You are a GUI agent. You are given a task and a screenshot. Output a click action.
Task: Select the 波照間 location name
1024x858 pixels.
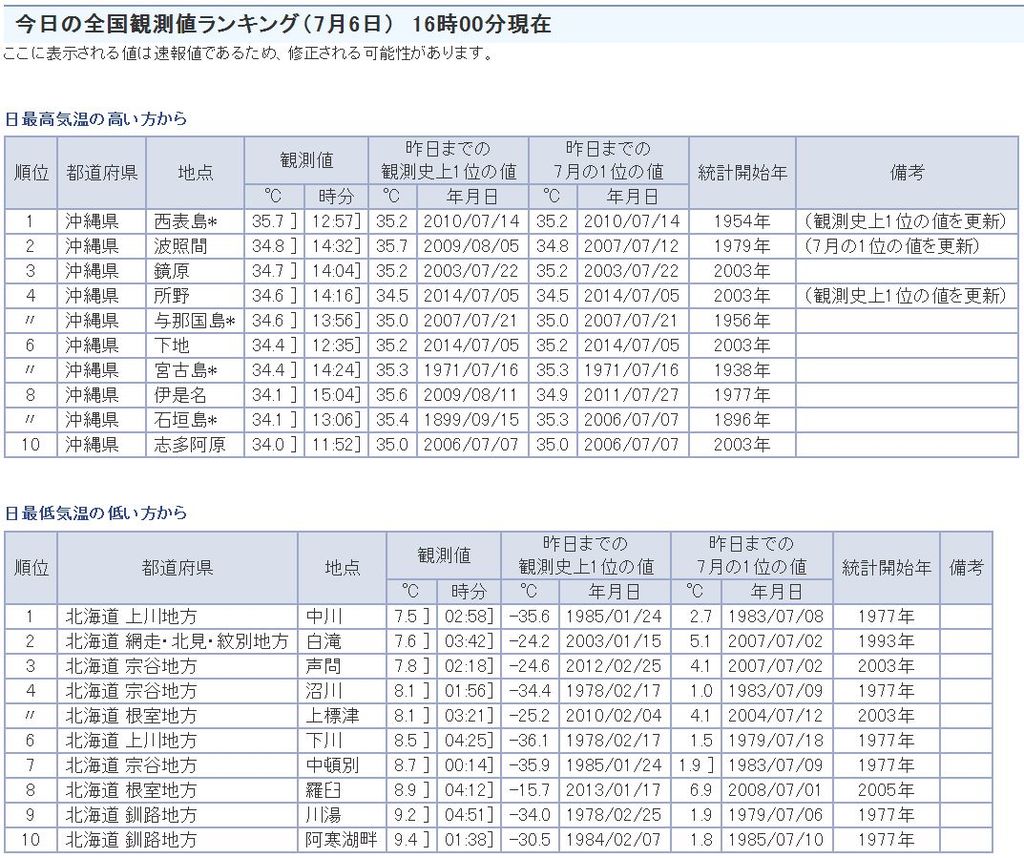tap(179, 246)
